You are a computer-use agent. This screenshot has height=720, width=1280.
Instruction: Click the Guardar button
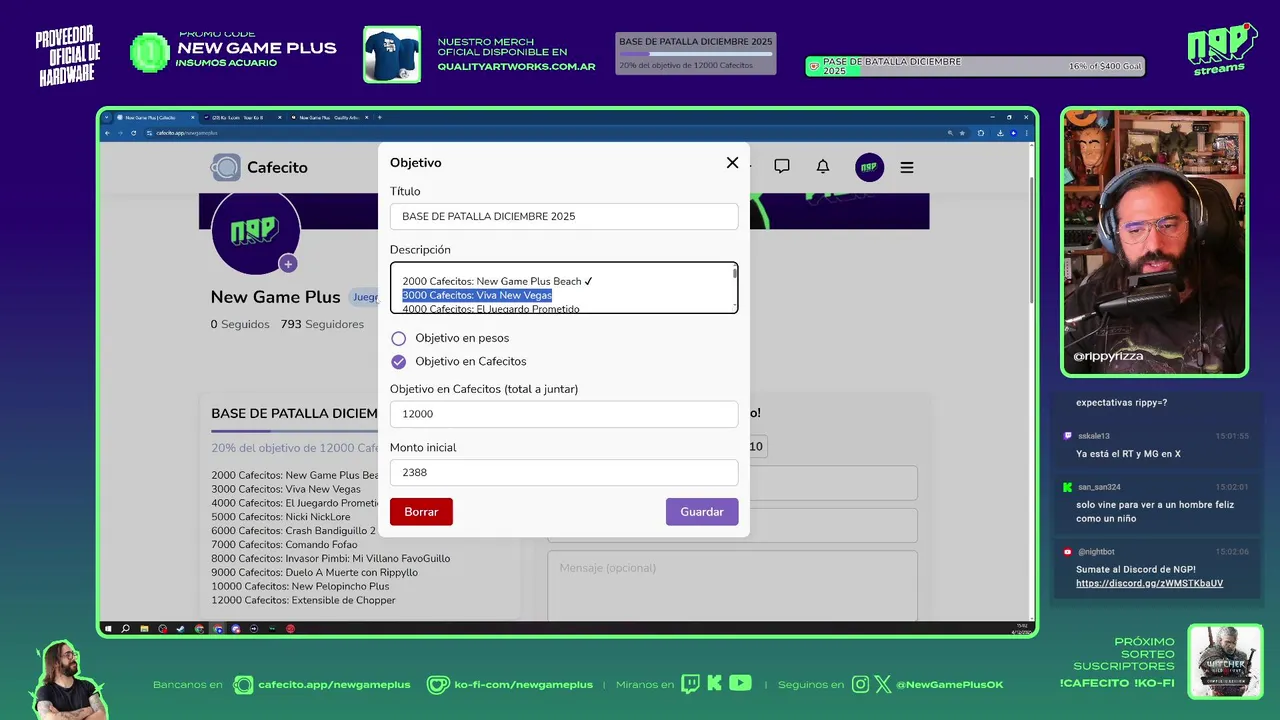(702, 512)
